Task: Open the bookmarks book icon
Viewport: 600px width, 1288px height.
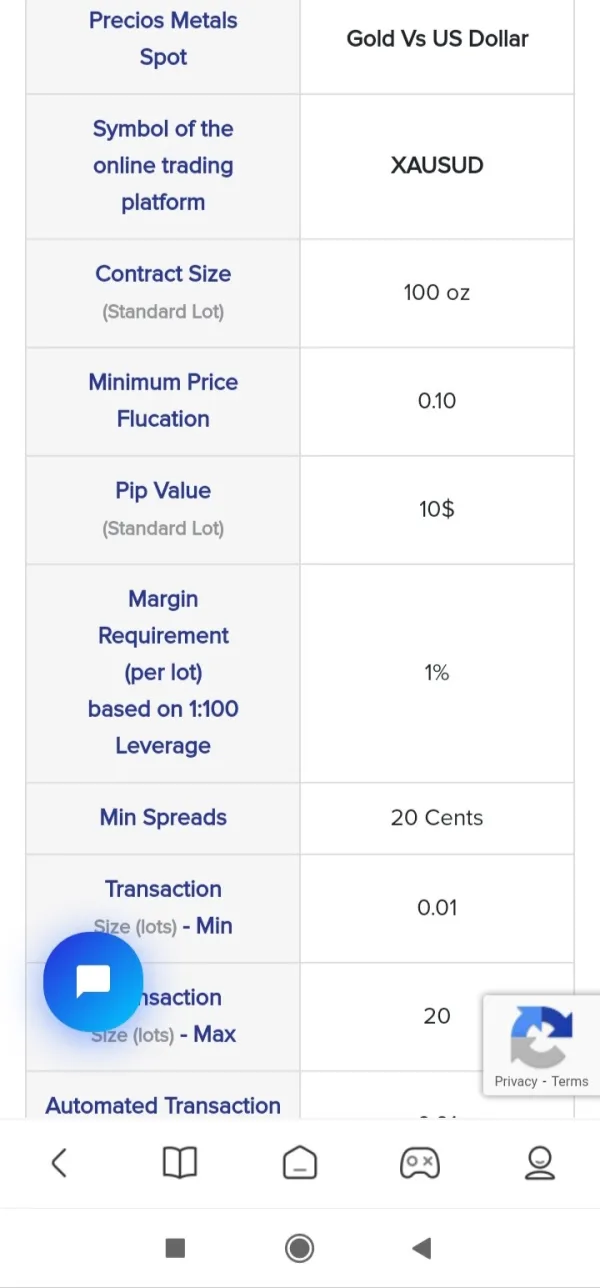Action: pos(180,1162)
